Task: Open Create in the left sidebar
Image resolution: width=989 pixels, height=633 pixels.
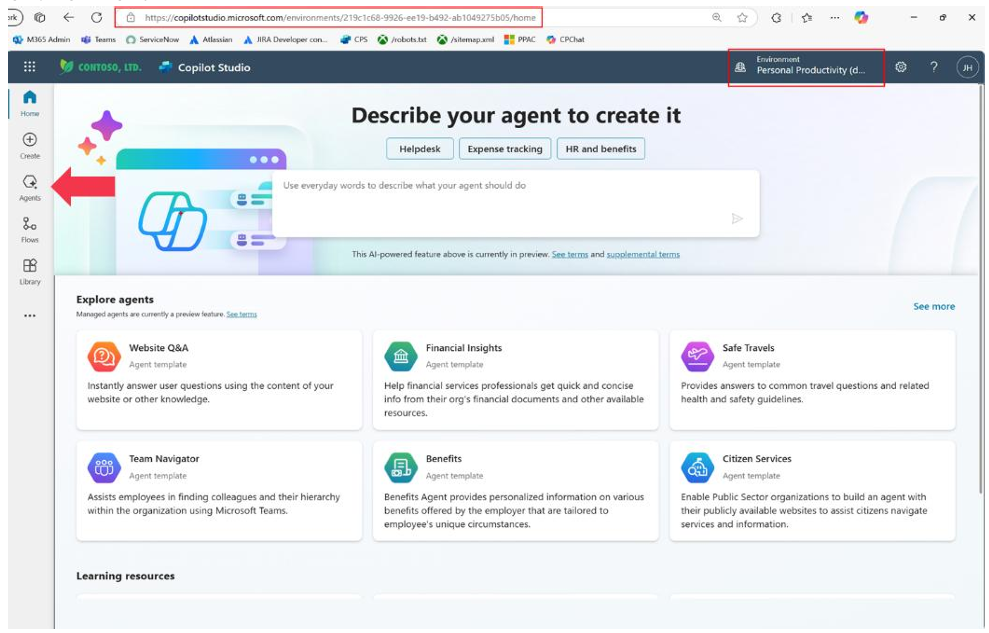Action: (x=30, y=146)
